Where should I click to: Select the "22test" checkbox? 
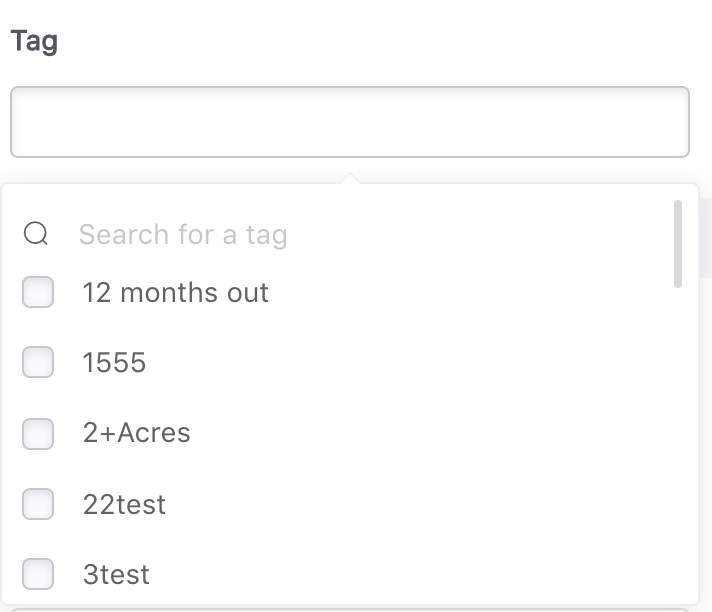(38, 504)
